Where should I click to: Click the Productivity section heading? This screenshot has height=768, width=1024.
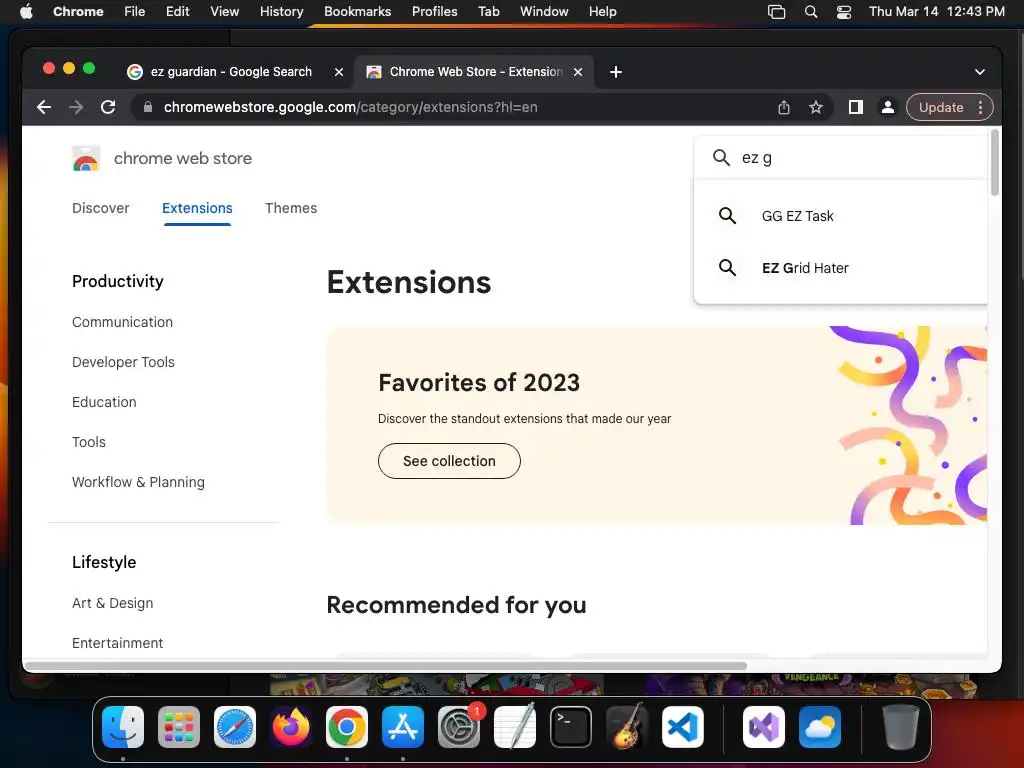pos(118,281)
